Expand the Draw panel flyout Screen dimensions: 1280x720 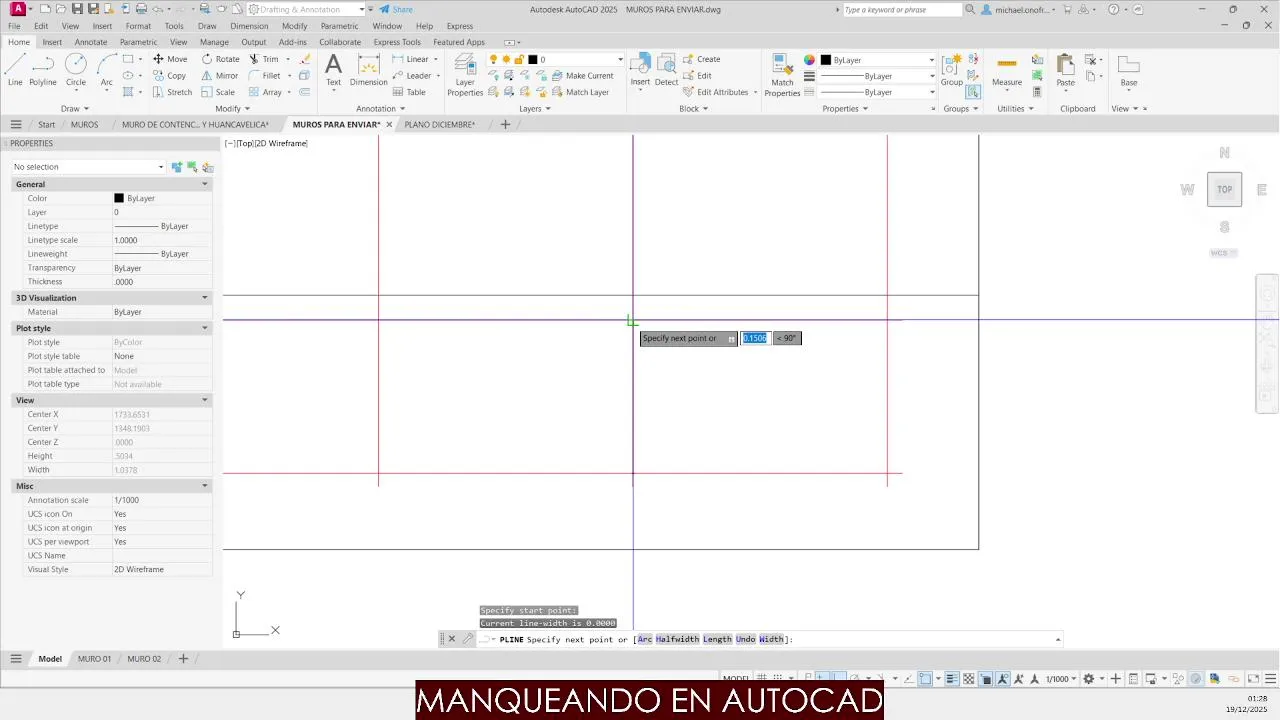[x=75, y=108]
